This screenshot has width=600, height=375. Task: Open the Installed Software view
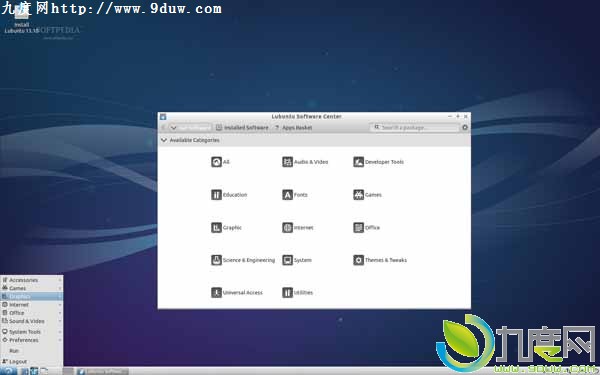tap(242, 127)
